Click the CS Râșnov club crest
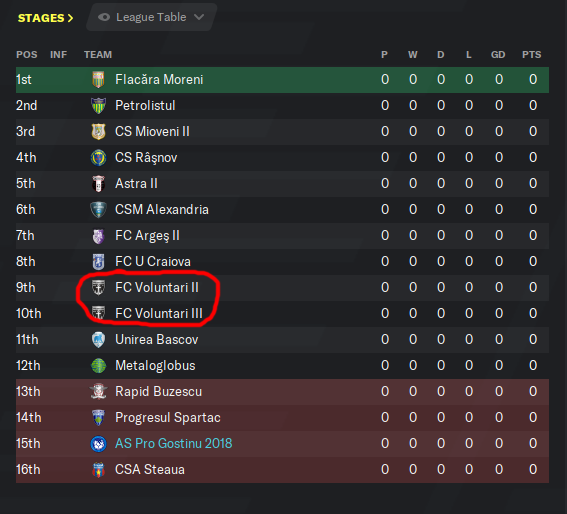 [98, 158]
